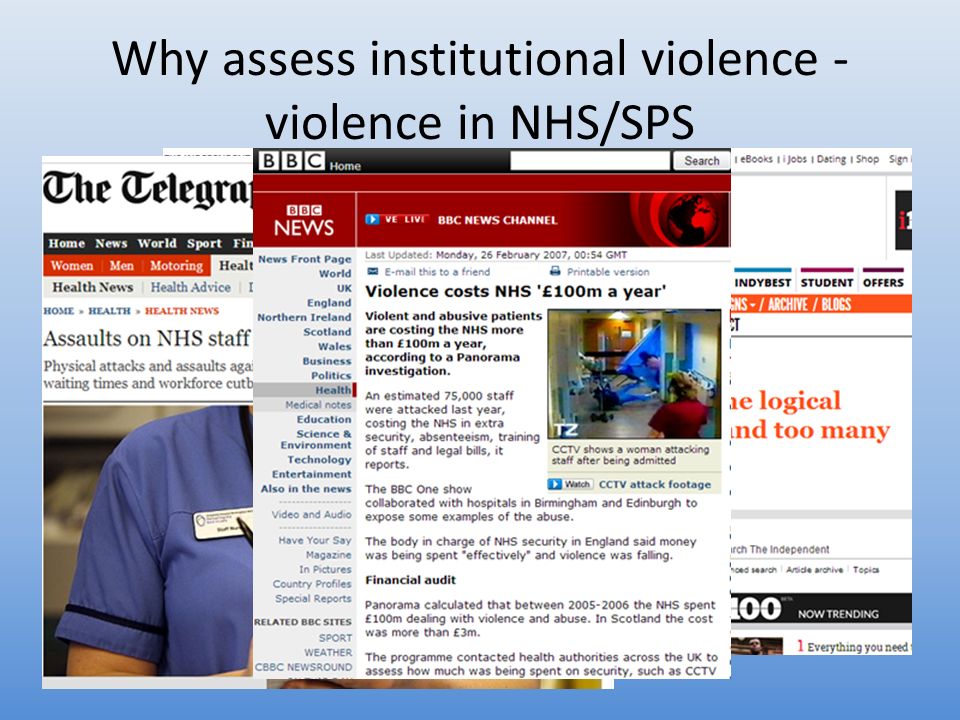960x720 pixels.
Task: Select Men tab in Telegraph
Action: pyautogui.click(x=121, y=266)
